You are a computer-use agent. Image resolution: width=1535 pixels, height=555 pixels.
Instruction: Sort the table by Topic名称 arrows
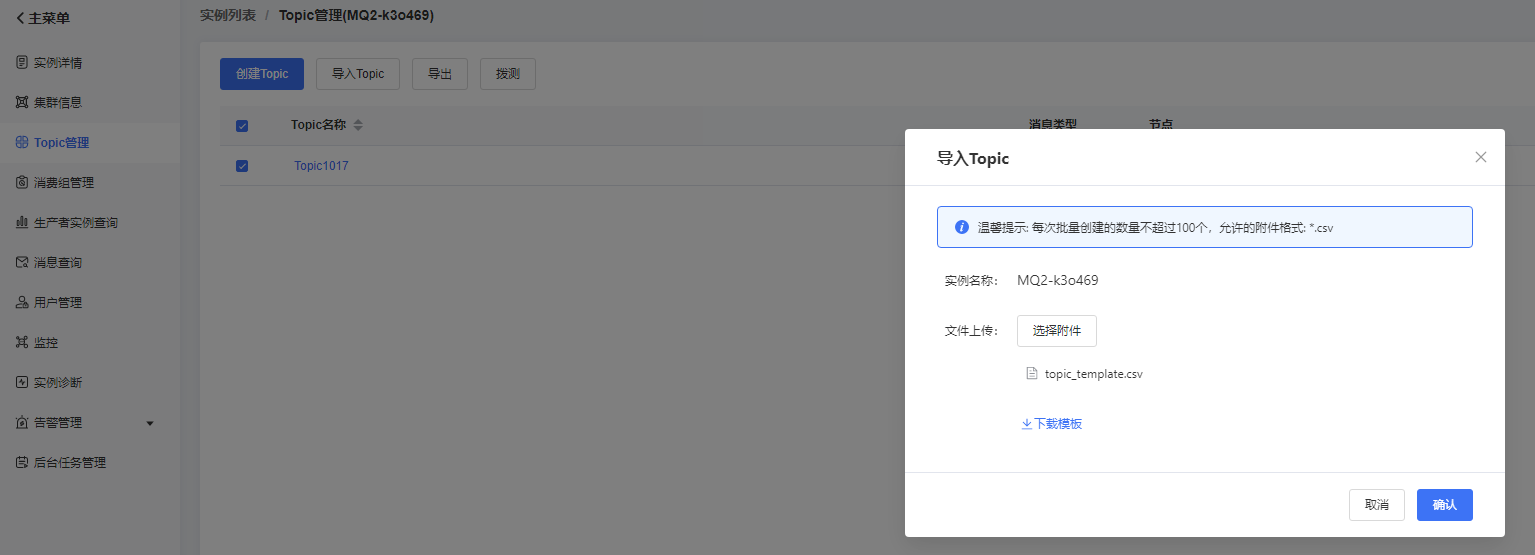(358, 126)
